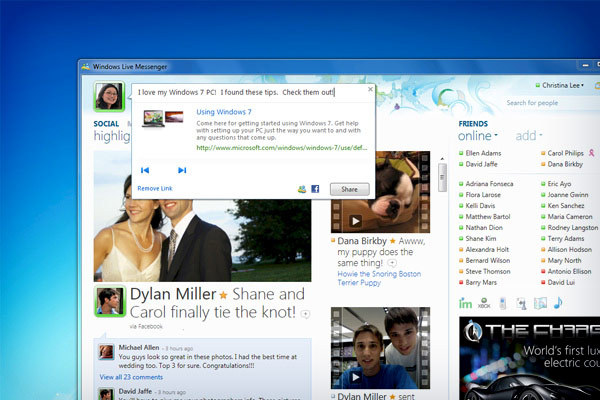
Task: Click the Remove Link link
Action: (155, 189)
